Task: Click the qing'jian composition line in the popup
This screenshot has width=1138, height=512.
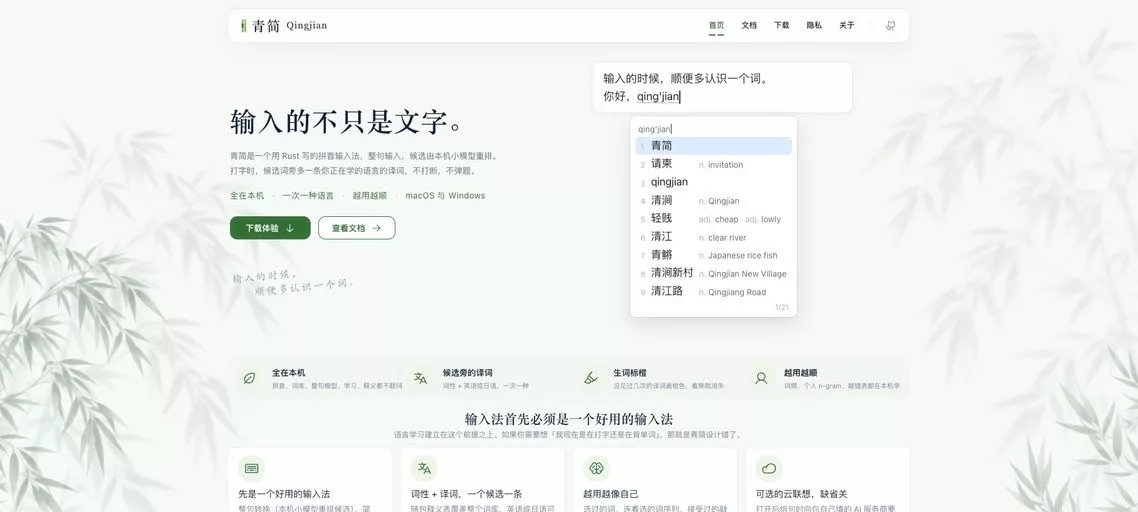Action: click(x=655, y=129)
